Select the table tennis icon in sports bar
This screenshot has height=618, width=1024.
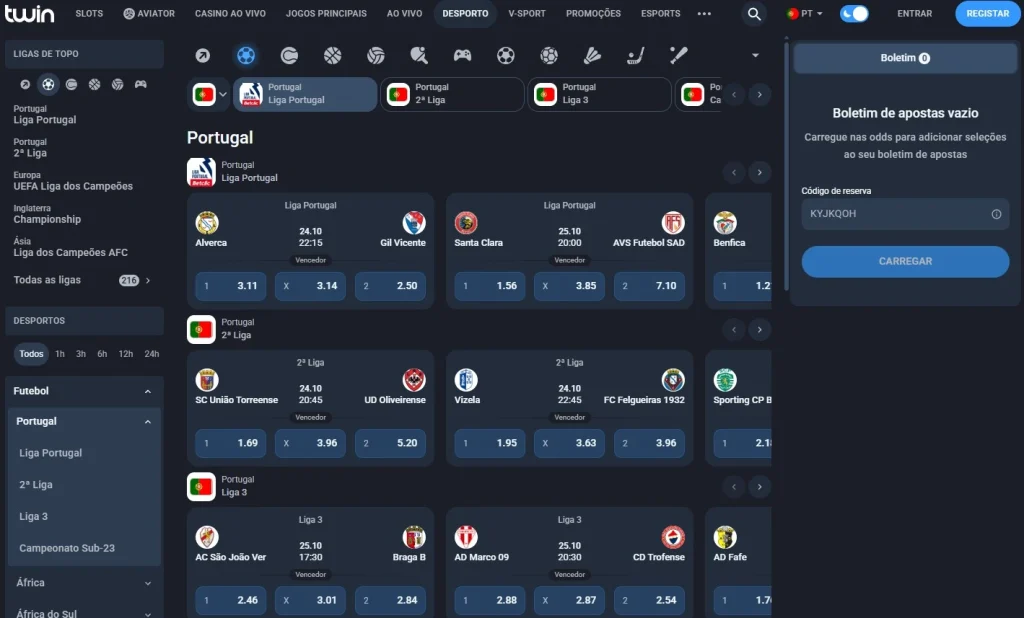point(419,56)
